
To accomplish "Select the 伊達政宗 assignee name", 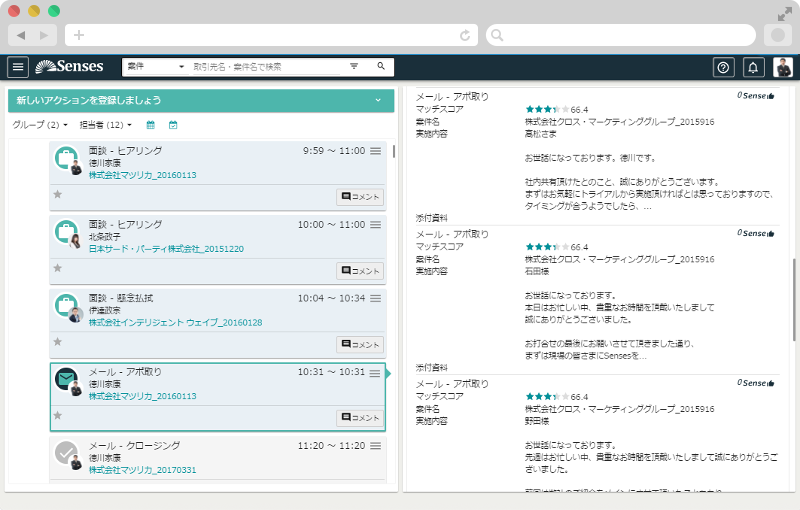I will pos(105,310).
